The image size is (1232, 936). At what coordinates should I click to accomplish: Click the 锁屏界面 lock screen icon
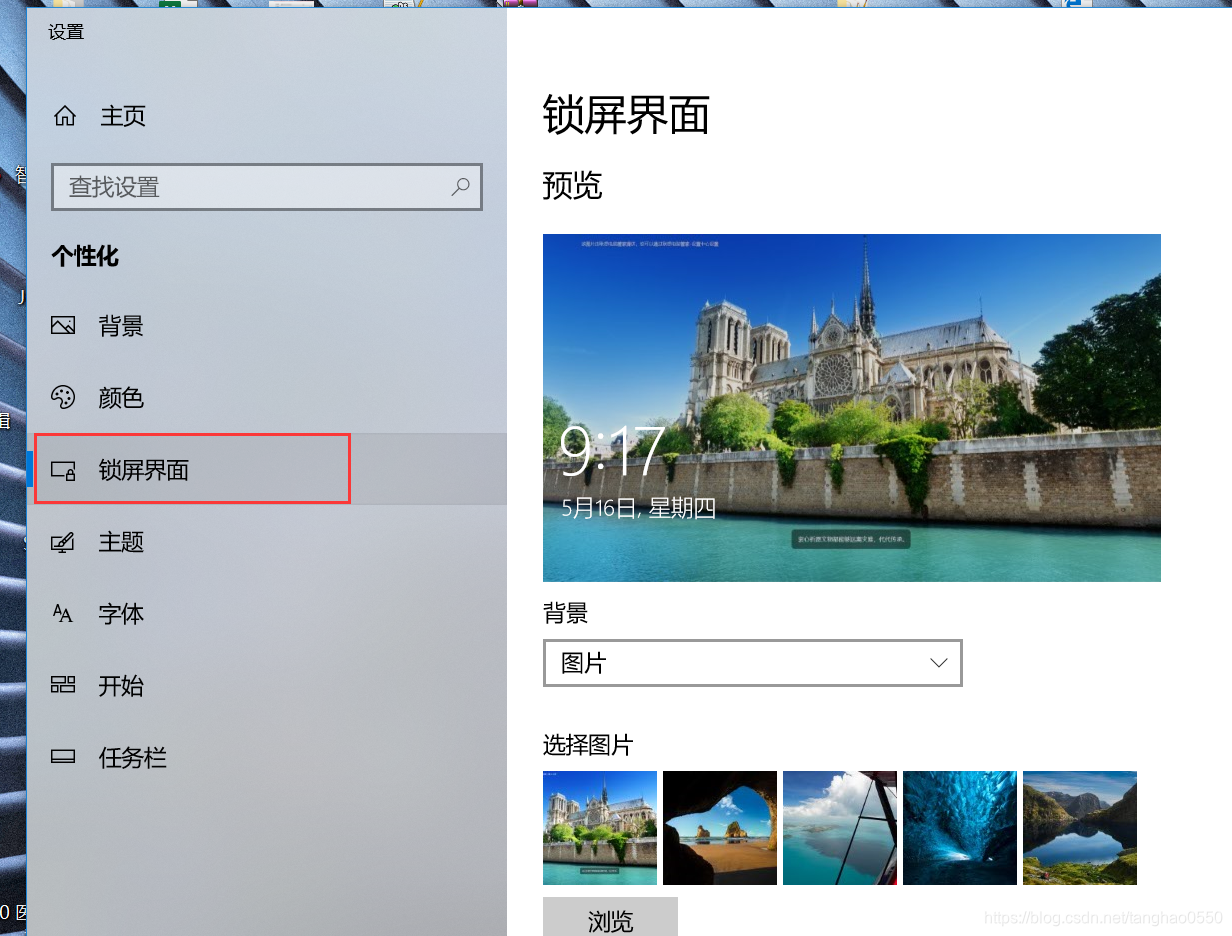click(x=63, y=470)
